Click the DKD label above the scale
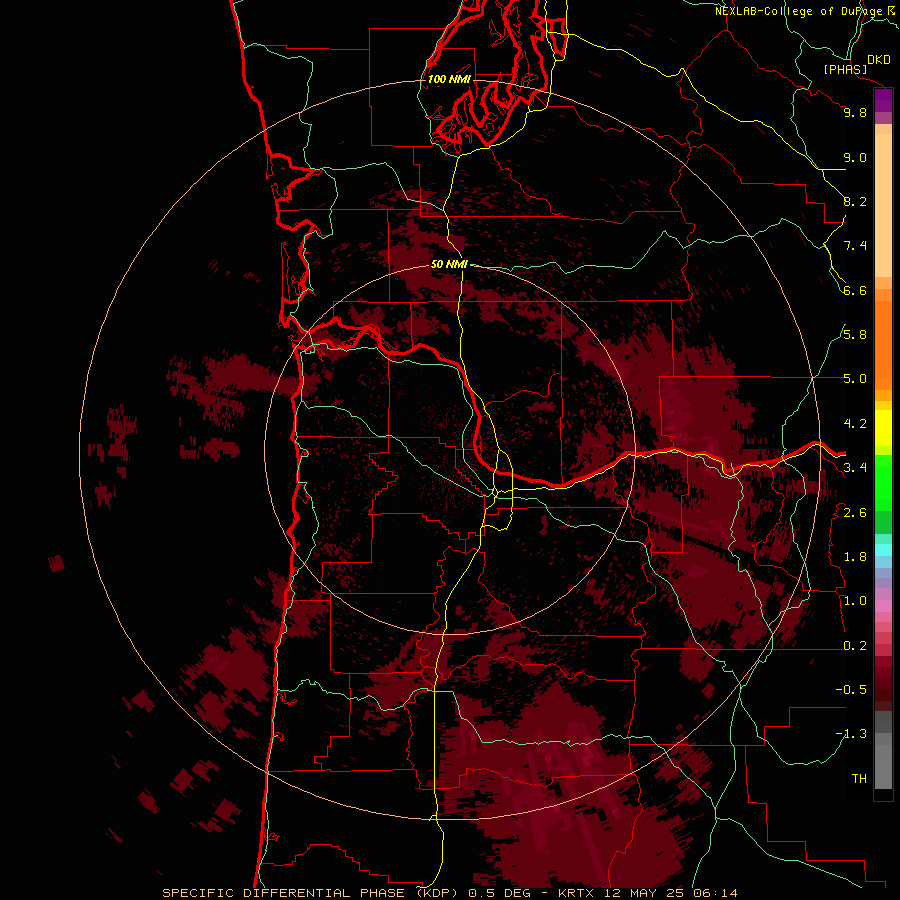 pyautogui.click(x=879, y=60)
